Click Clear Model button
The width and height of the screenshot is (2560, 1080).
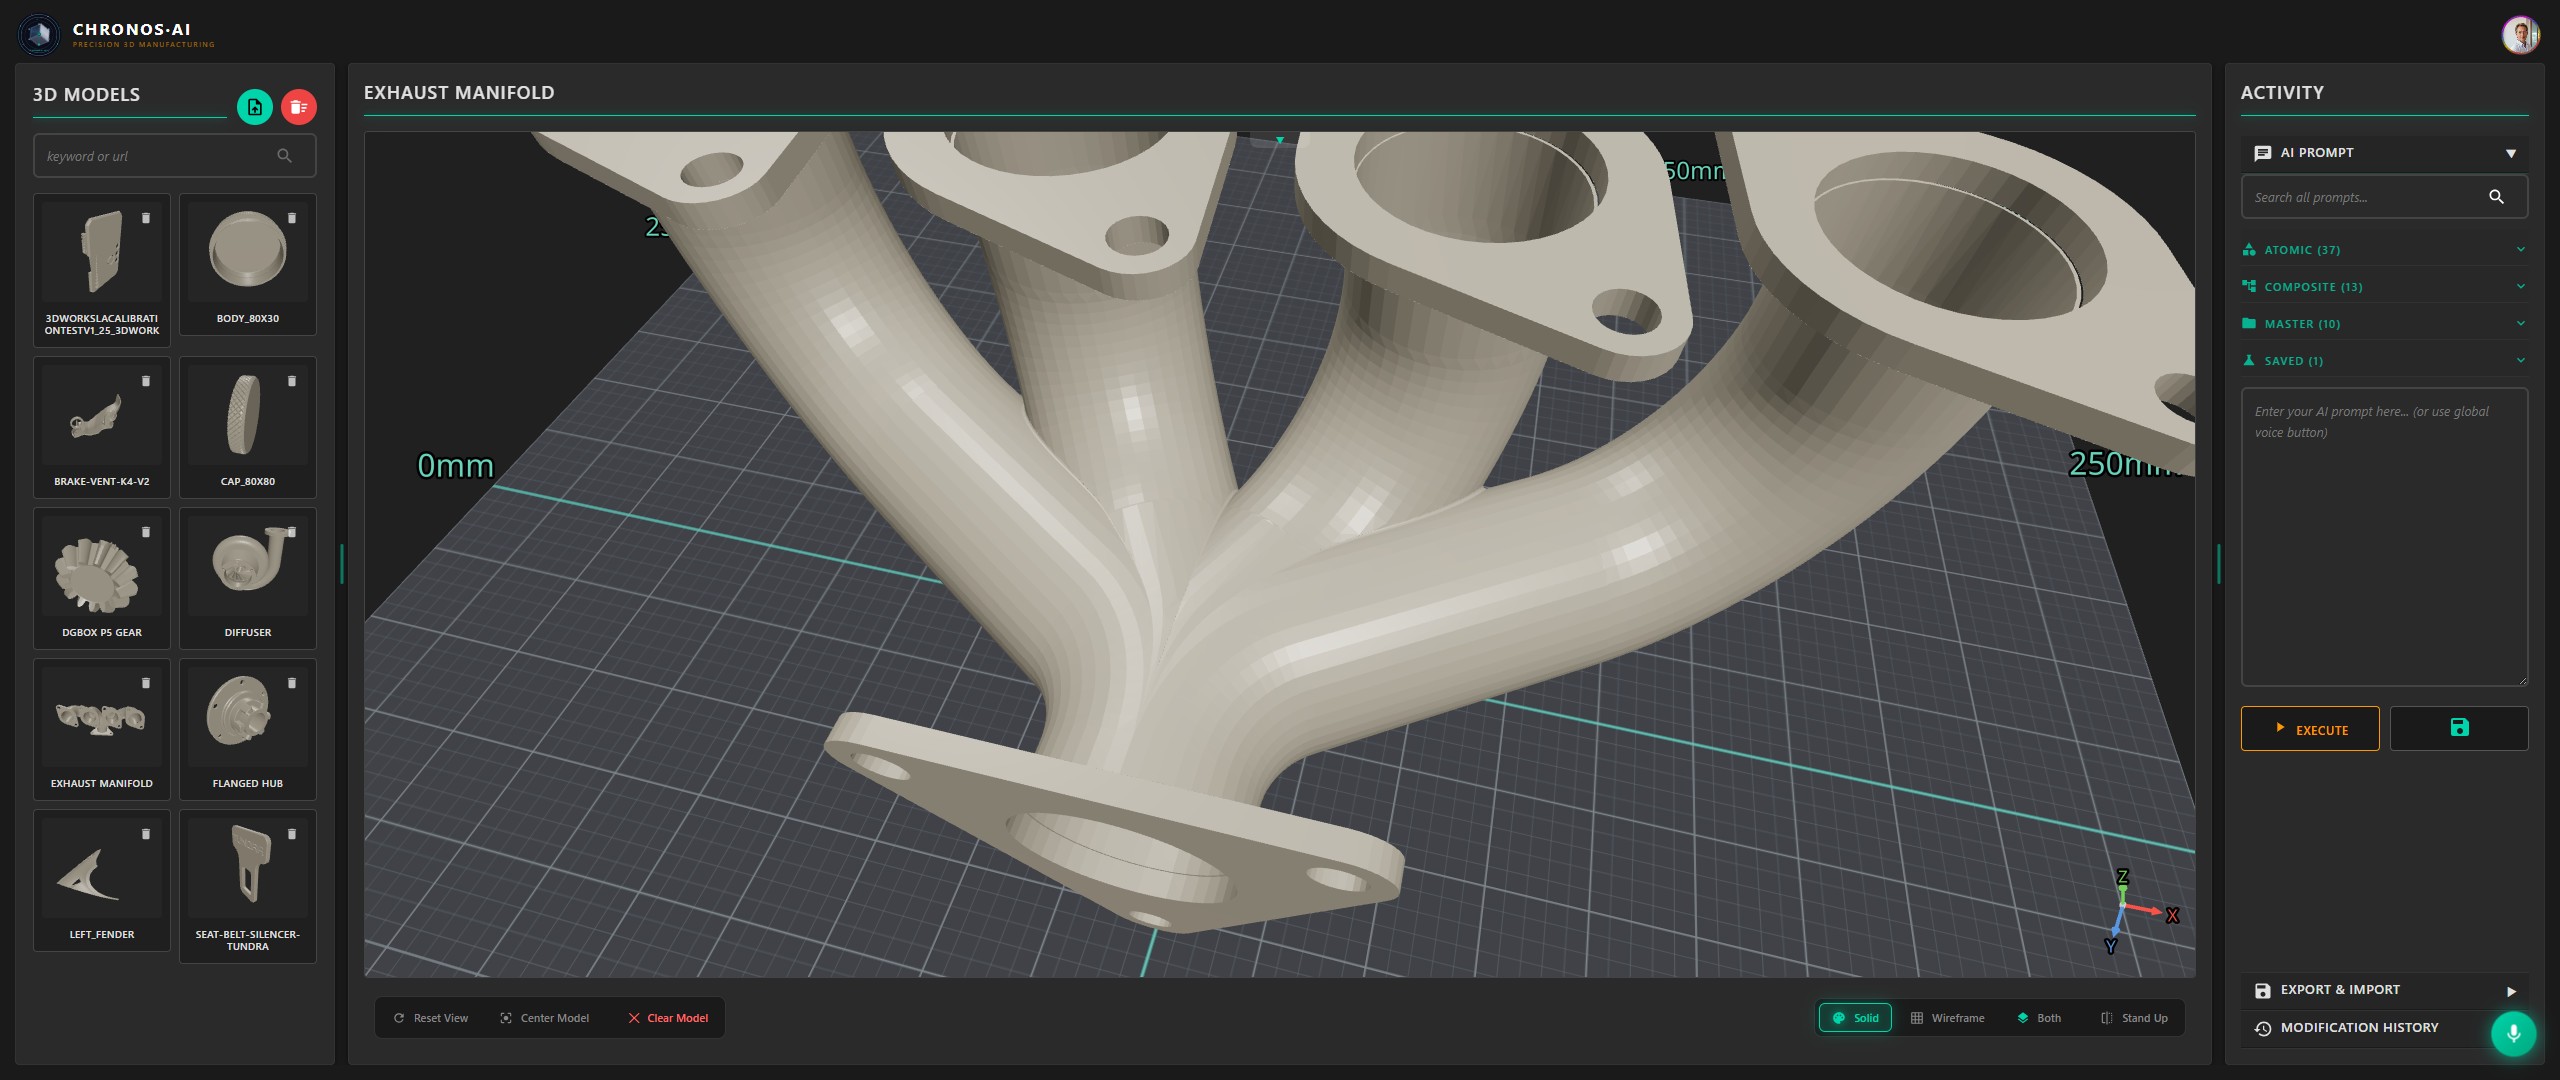pyautogui.click(x=668, y=1018)
